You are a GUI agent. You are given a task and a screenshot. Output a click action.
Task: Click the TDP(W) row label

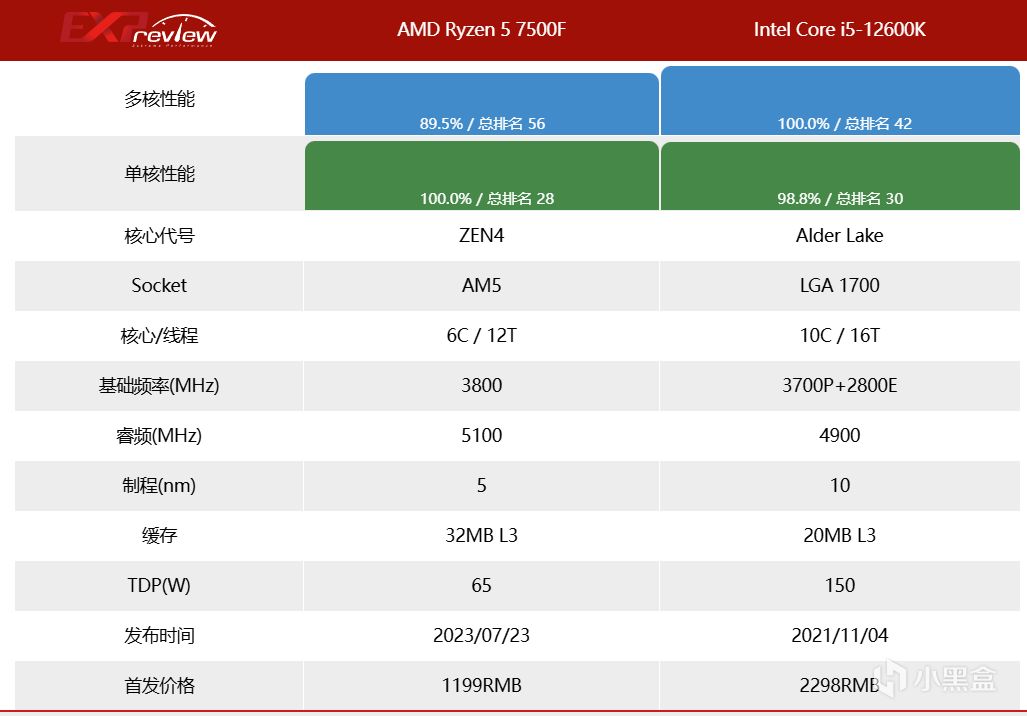pyautogui.click(x=159, y=585)
